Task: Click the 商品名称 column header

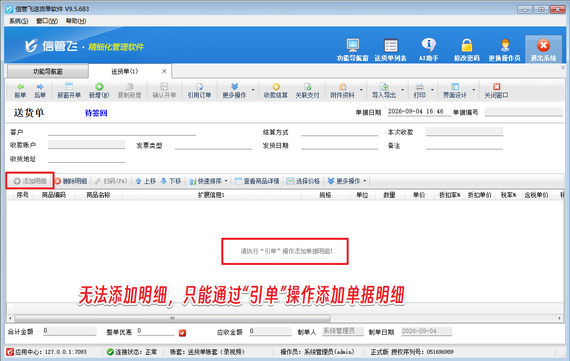Action: coord(98,195)
